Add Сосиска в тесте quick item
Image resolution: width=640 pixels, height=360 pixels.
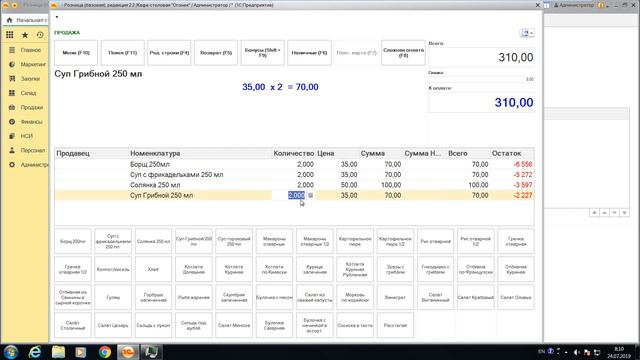click(x=355, y=325)
